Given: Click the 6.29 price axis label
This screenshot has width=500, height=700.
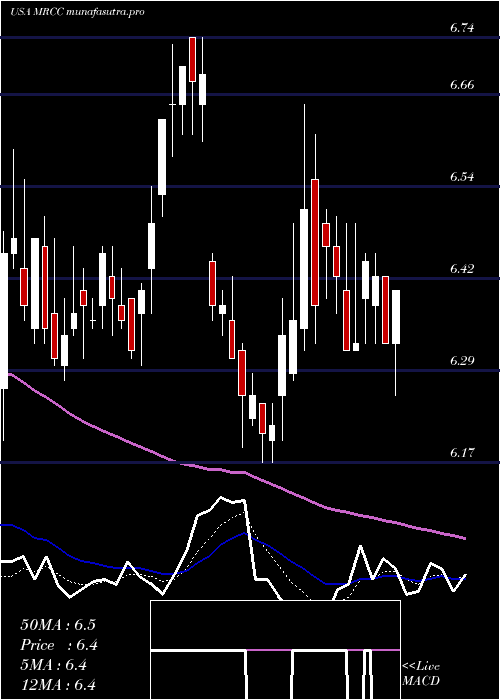Looking at the screenshot, I should 462,360.
